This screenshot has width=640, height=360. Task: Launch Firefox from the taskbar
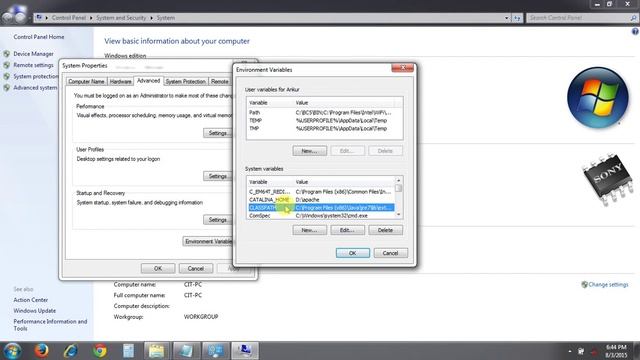click(41, 351)
